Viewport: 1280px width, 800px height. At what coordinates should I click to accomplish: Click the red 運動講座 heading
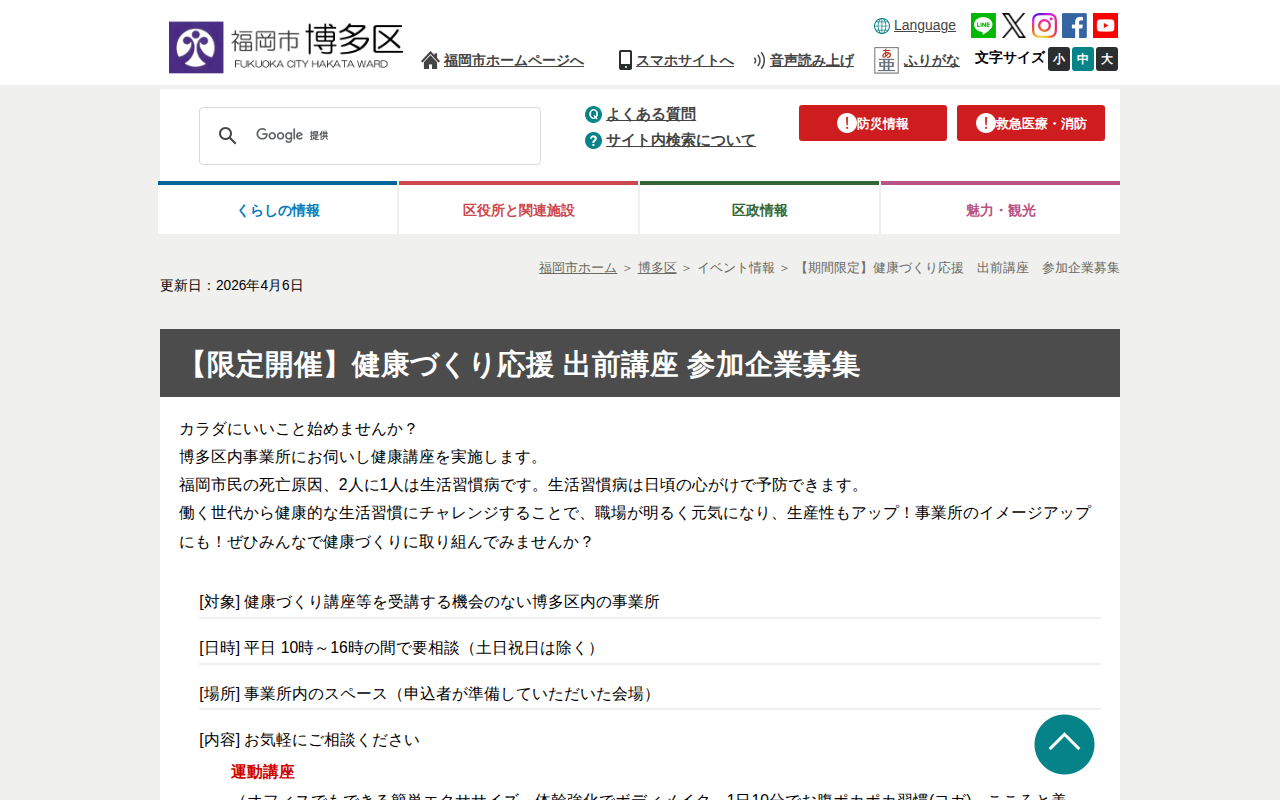pyautogui.click(x=263, y=772)
